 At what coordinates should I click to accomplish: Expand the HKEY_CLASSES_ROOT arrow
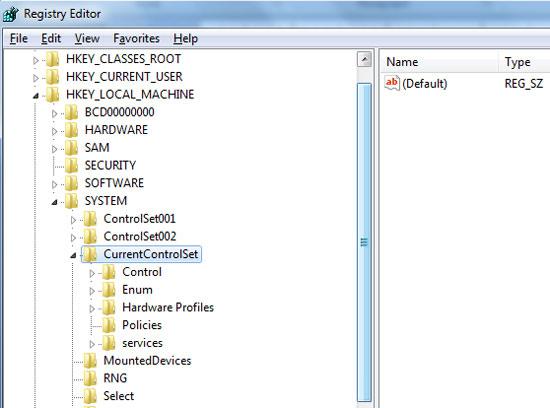click(x=36, y=60)
